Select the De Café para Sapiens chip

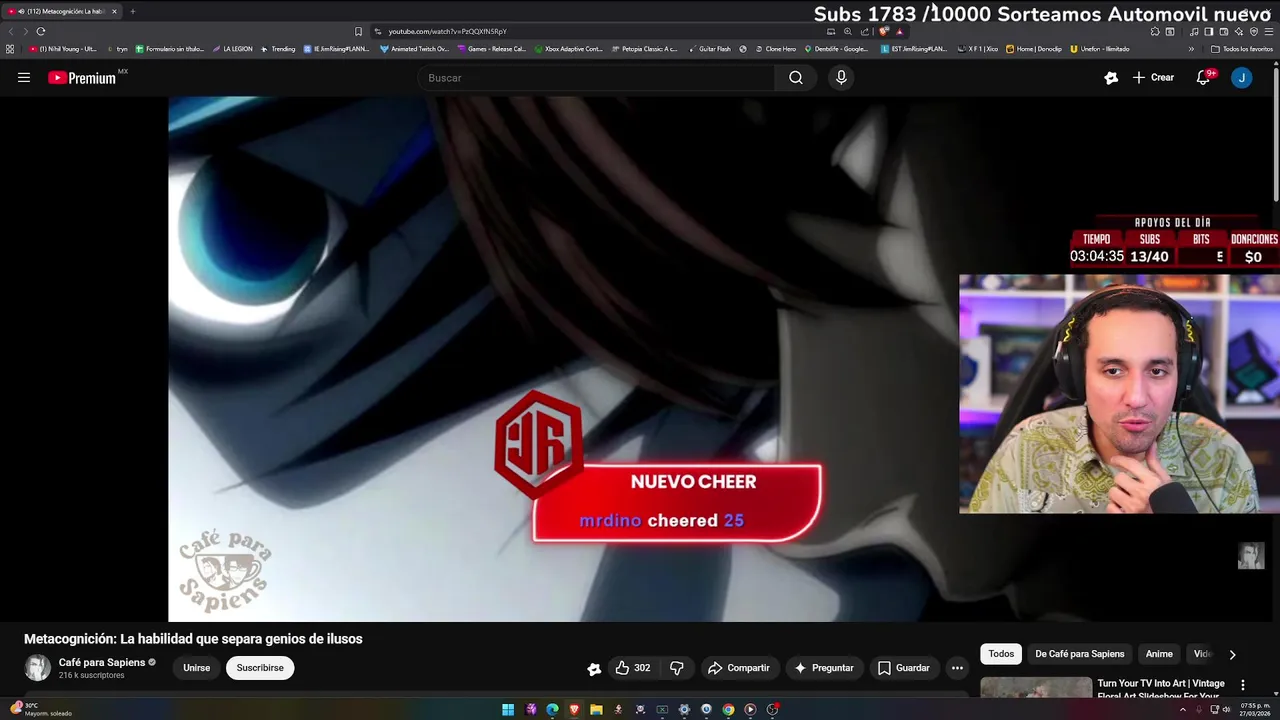pos(1080,654)
